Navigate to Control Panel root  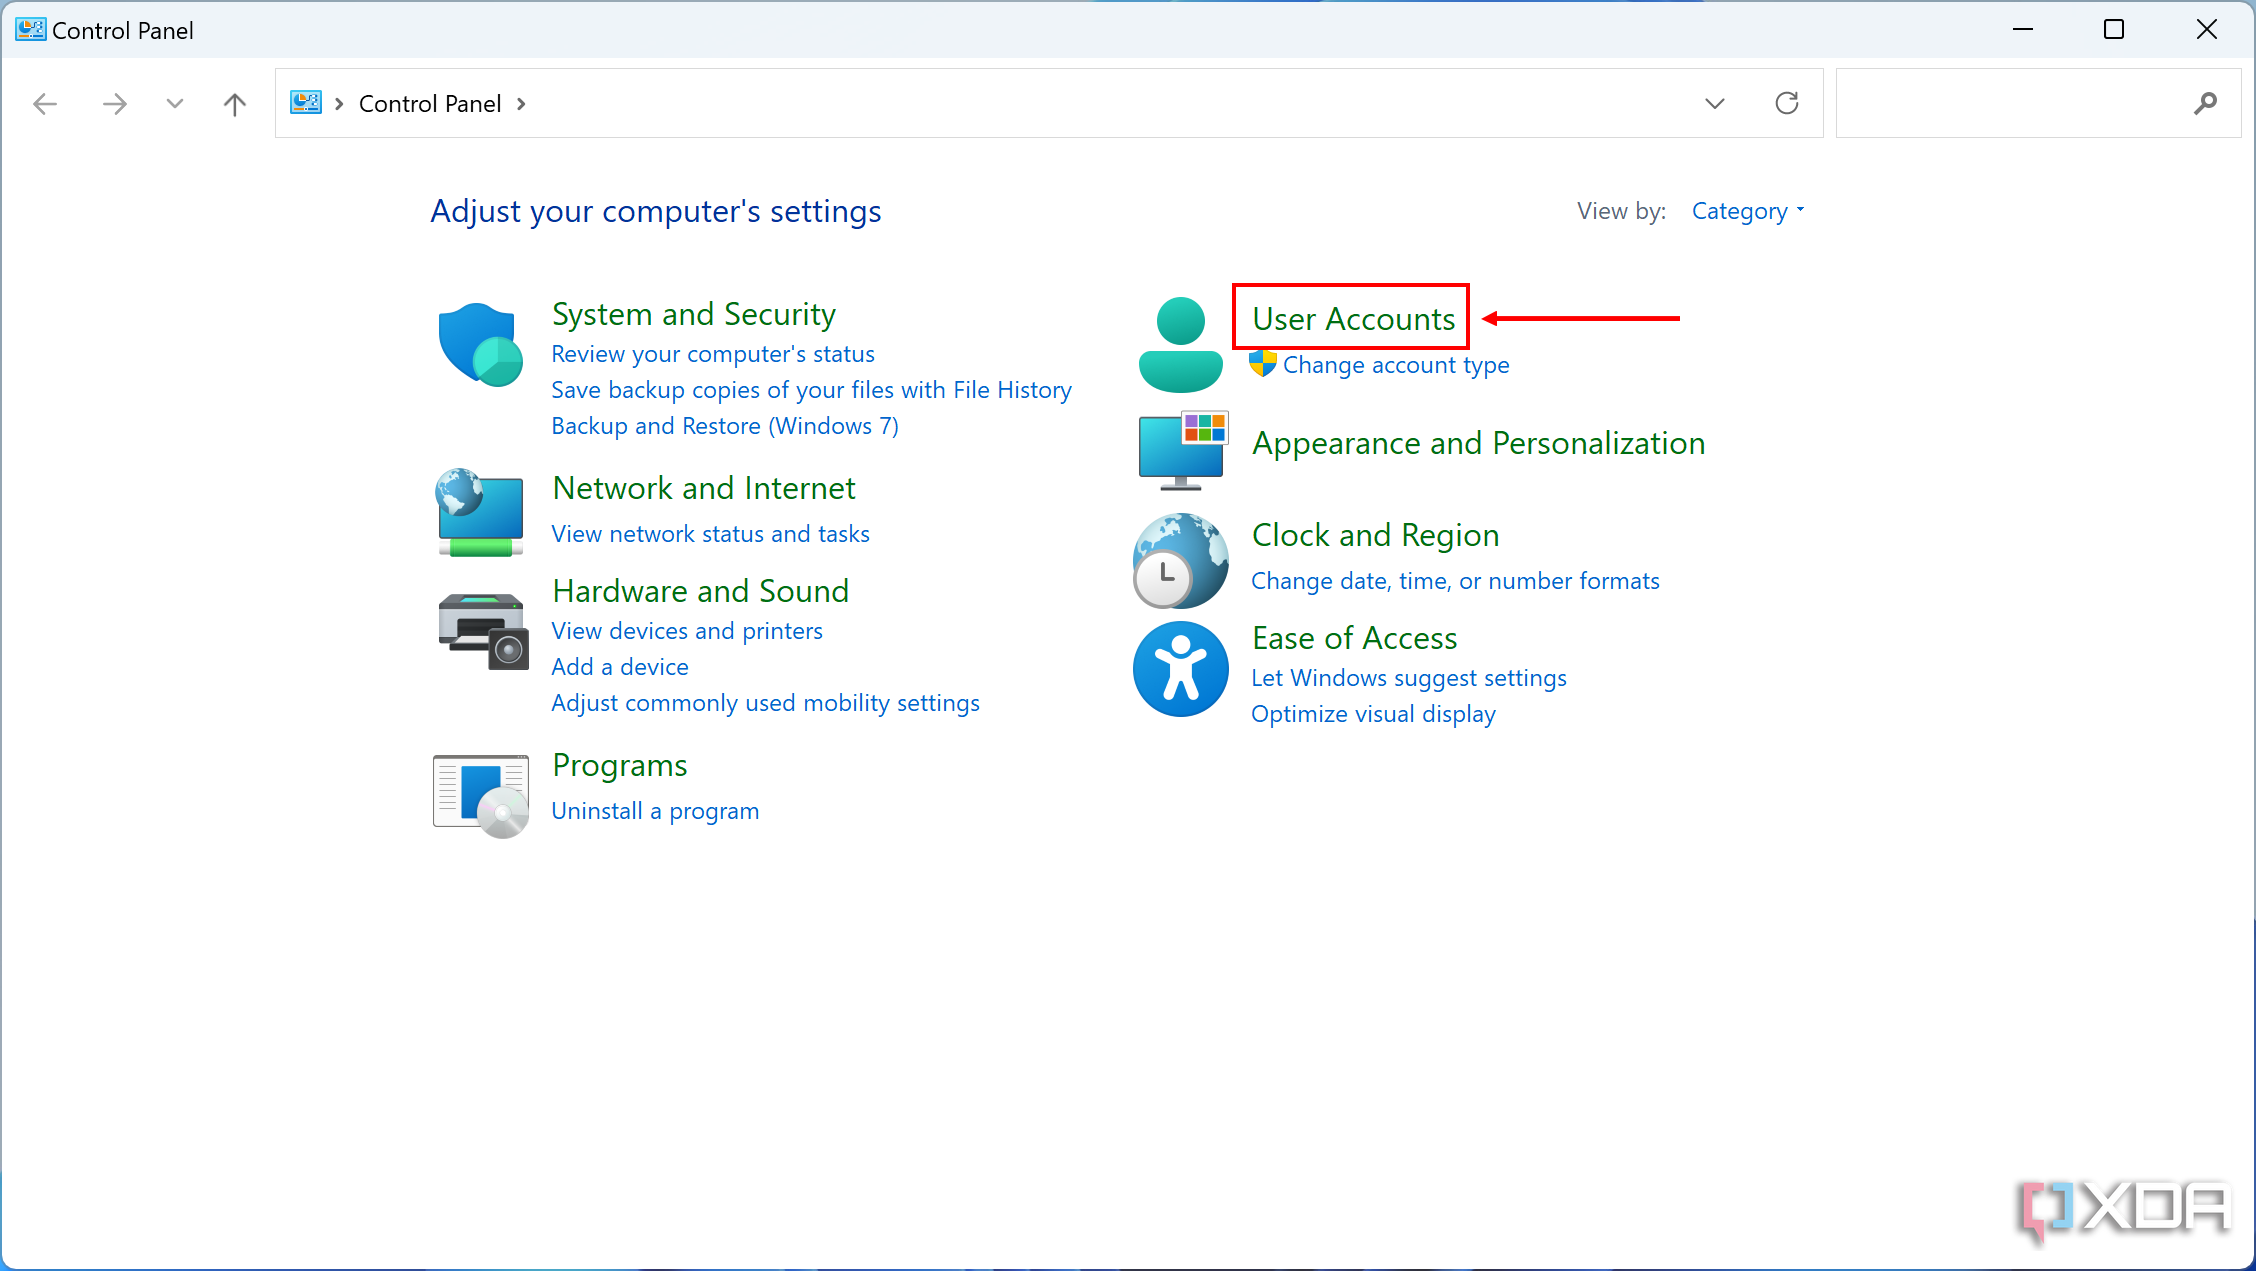click(x=431, y=104)
